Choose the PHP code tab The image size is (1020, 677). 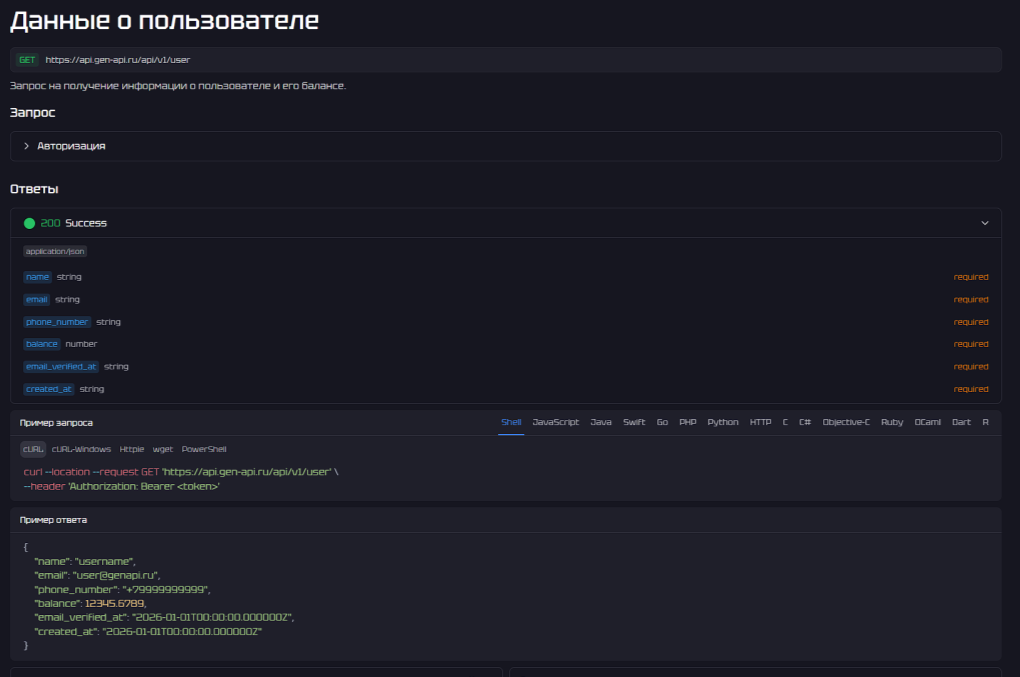tap(688, 422)
